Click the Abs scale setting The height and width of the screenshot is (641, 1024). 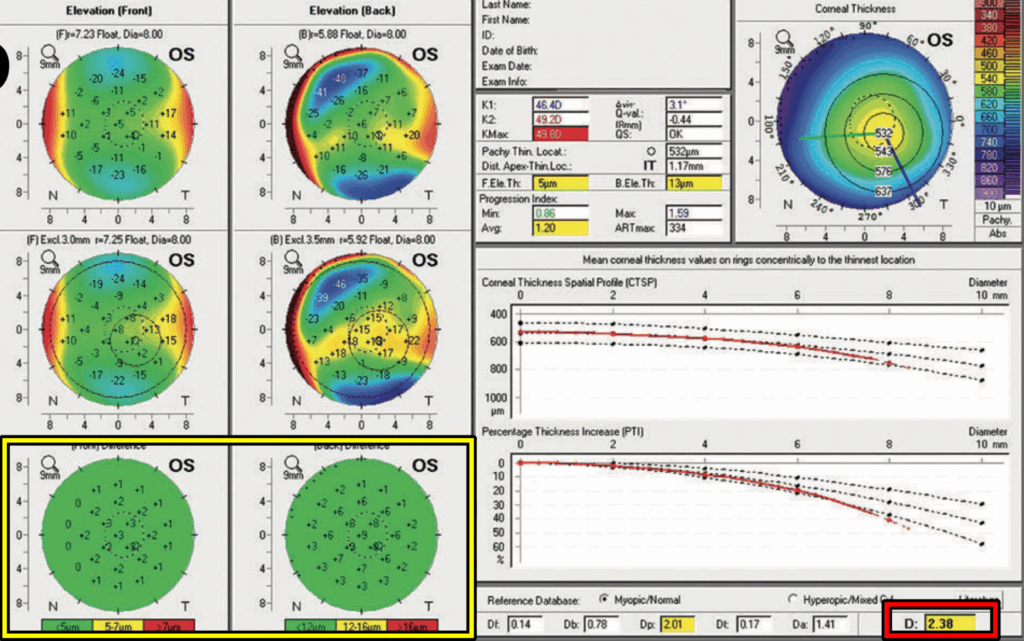pyautogui.click(x=999, y=233)
